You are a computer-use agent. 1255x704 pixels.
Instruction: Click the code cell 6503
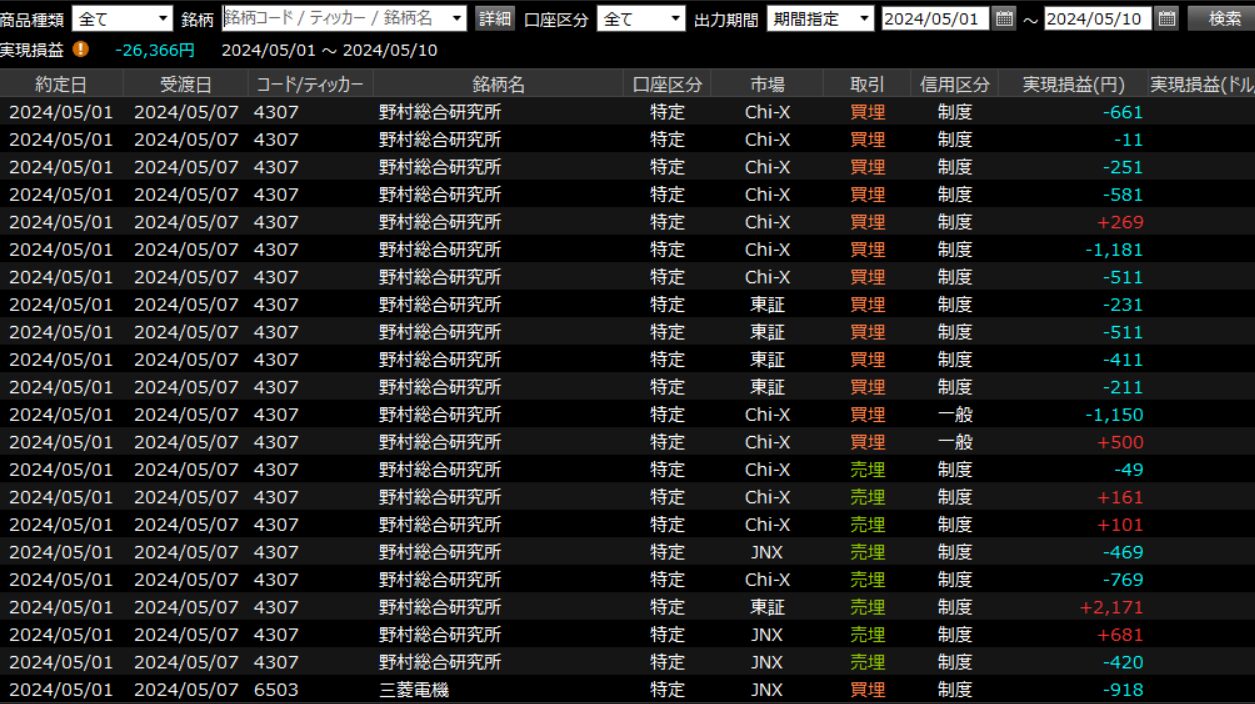click(x=276, y=690)
